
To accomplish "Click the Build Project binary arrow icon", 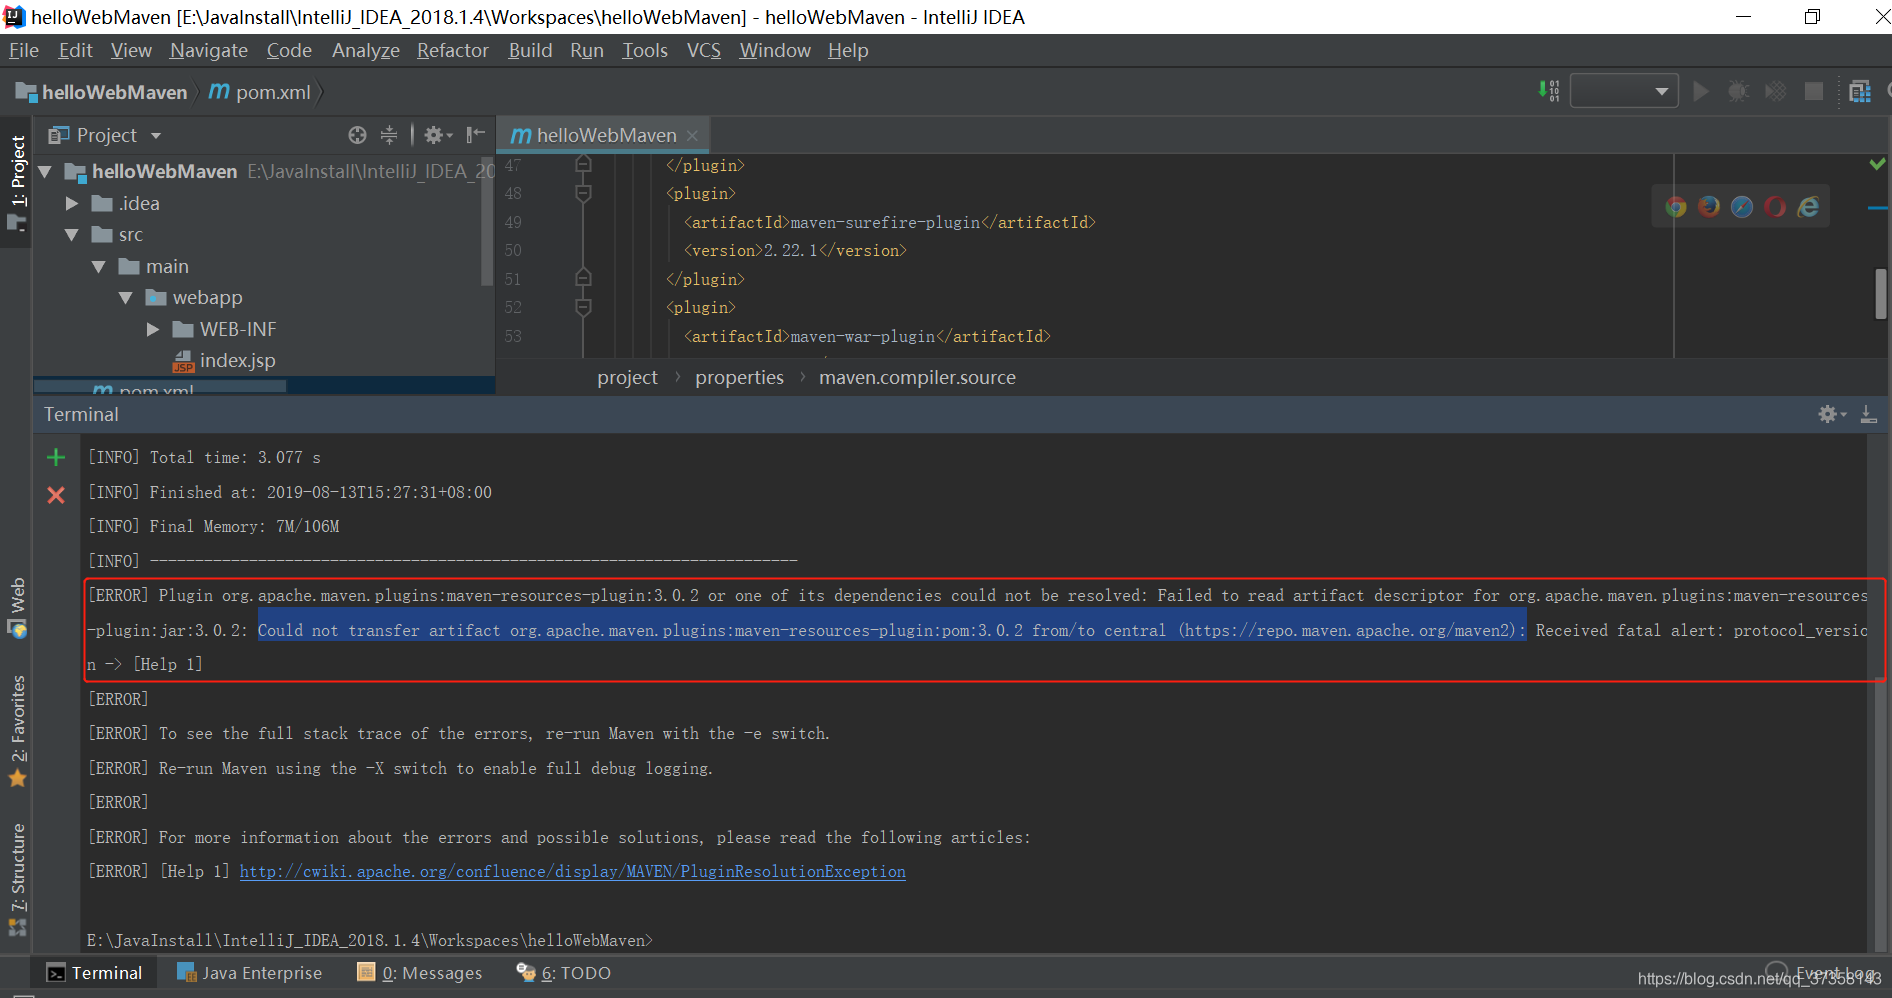I will click(x=1549, y=92).
